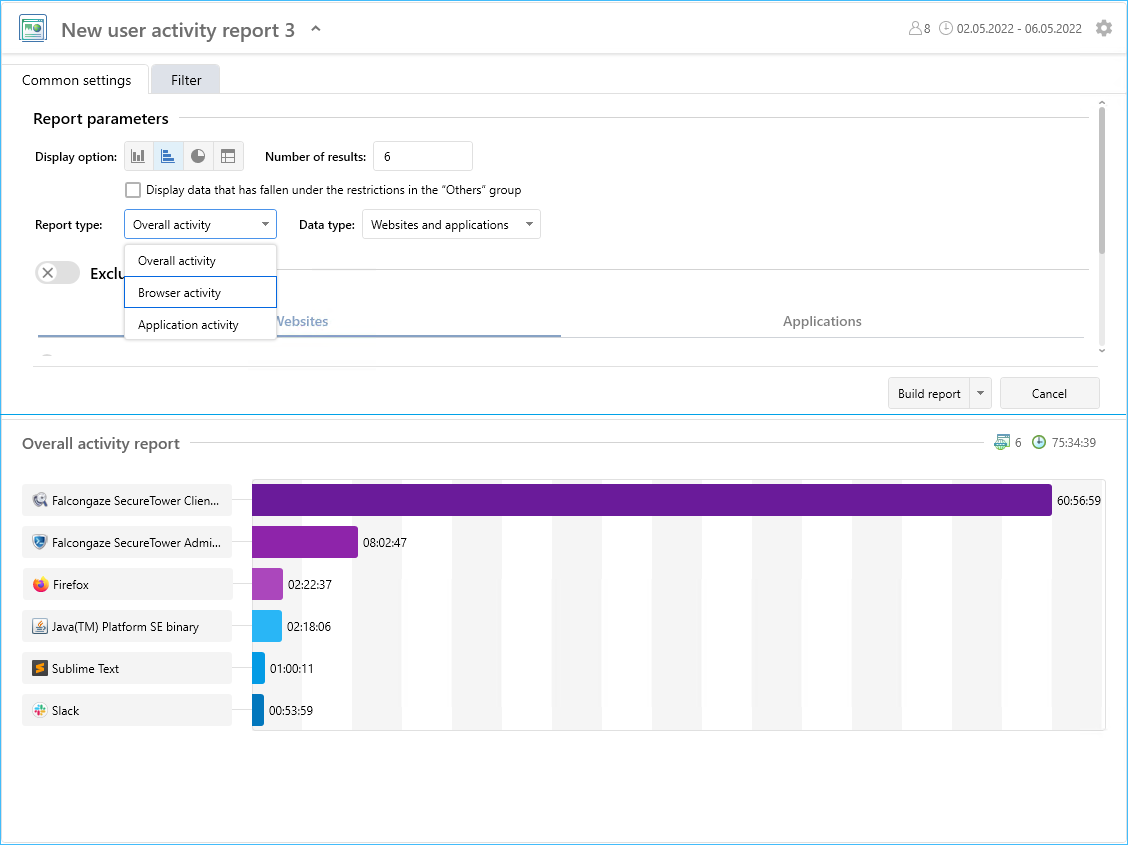Screen dimensions: 1128x845
Task: Click the Sublime Text icon
Action: [40, 668]
